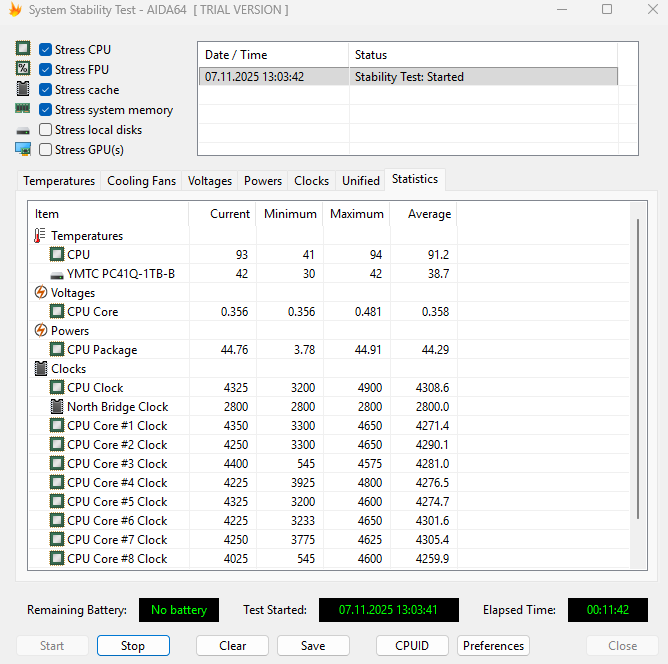Click the icon of CPU Core #8 Clock
Image resolution: width=668 pixels, height=664 pixels.
(57, 558)
